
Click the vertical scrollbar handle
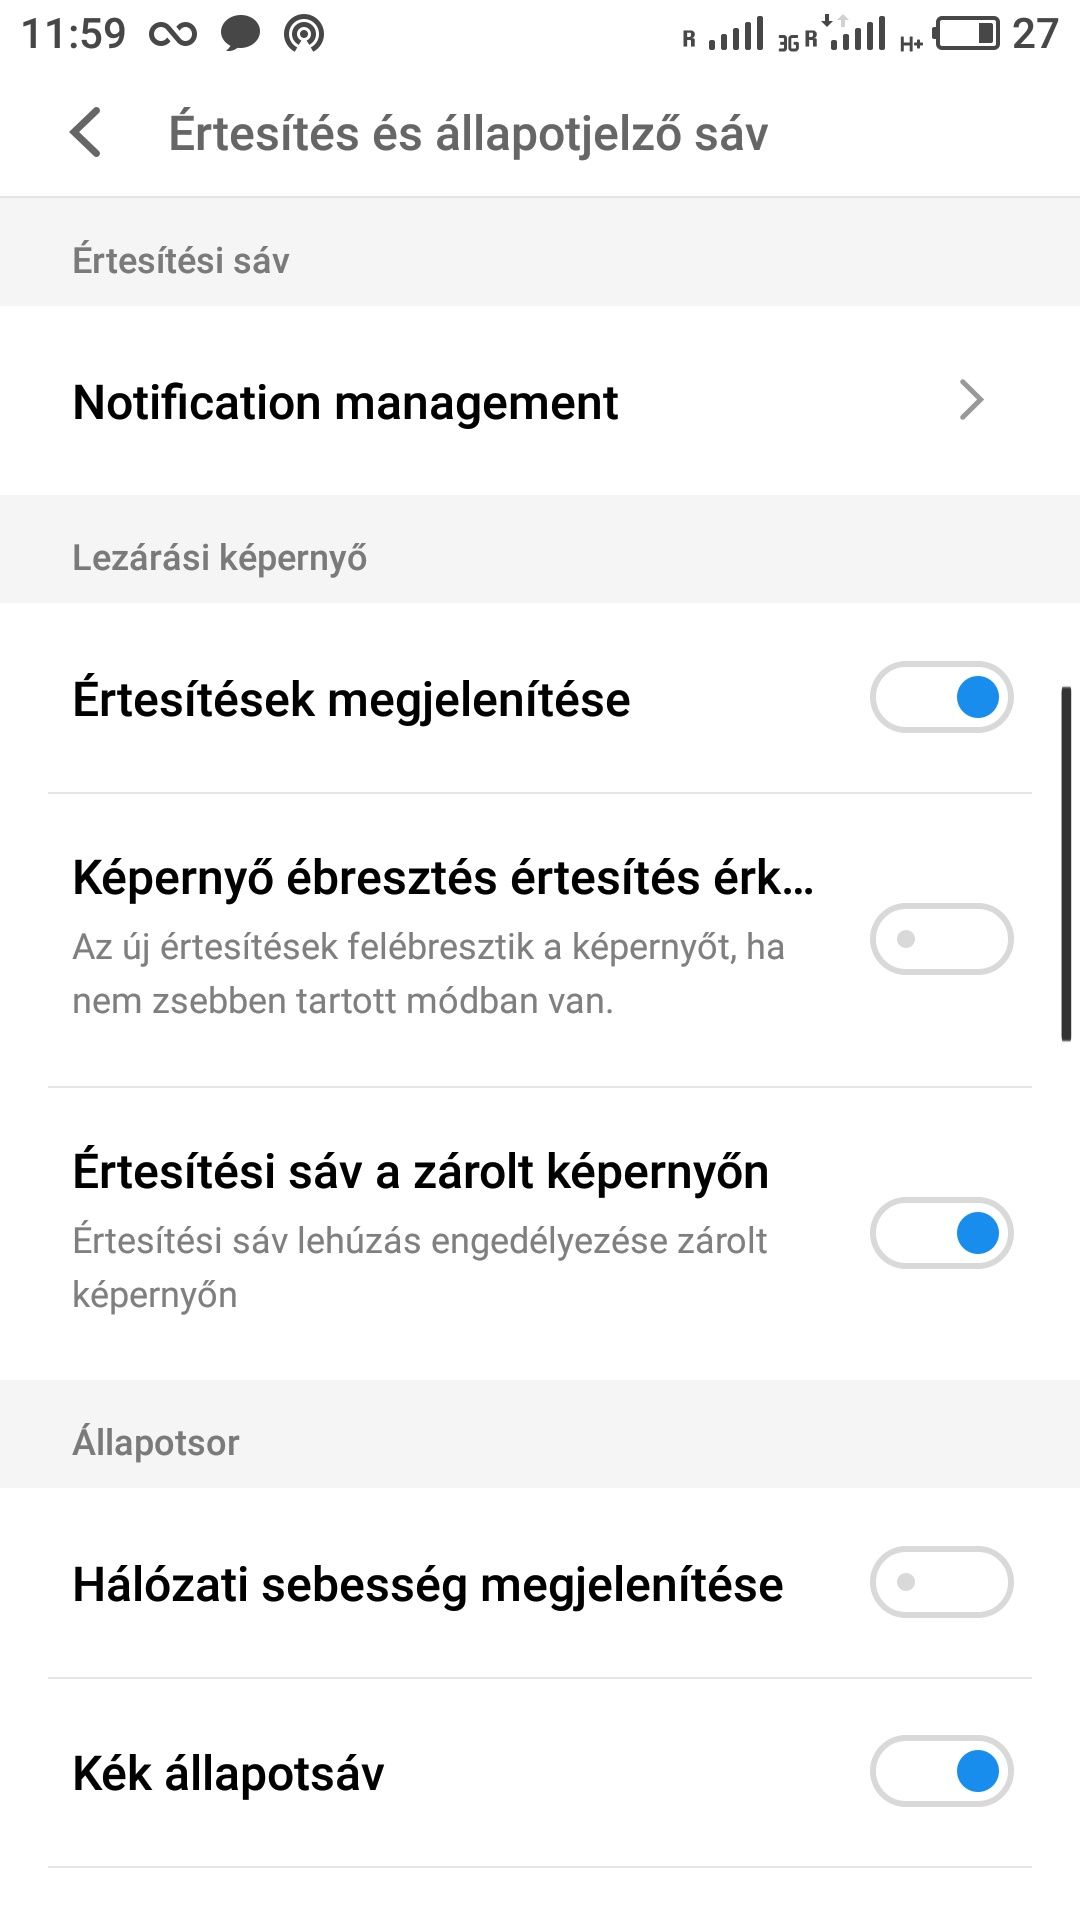pos(1066,864)
